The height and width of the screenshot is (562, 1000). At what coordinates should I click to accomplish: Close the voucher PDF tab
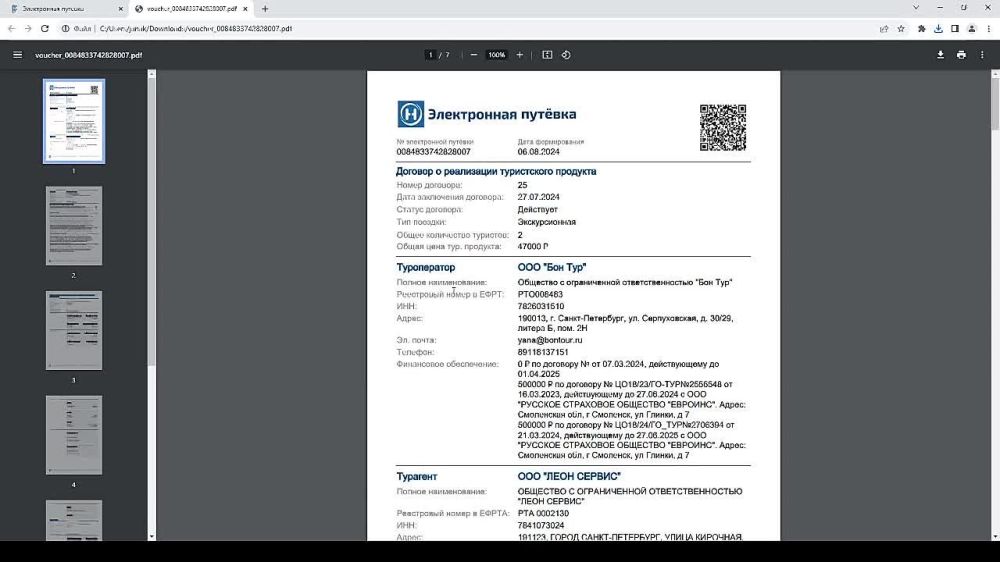click(x=246, y=9)
